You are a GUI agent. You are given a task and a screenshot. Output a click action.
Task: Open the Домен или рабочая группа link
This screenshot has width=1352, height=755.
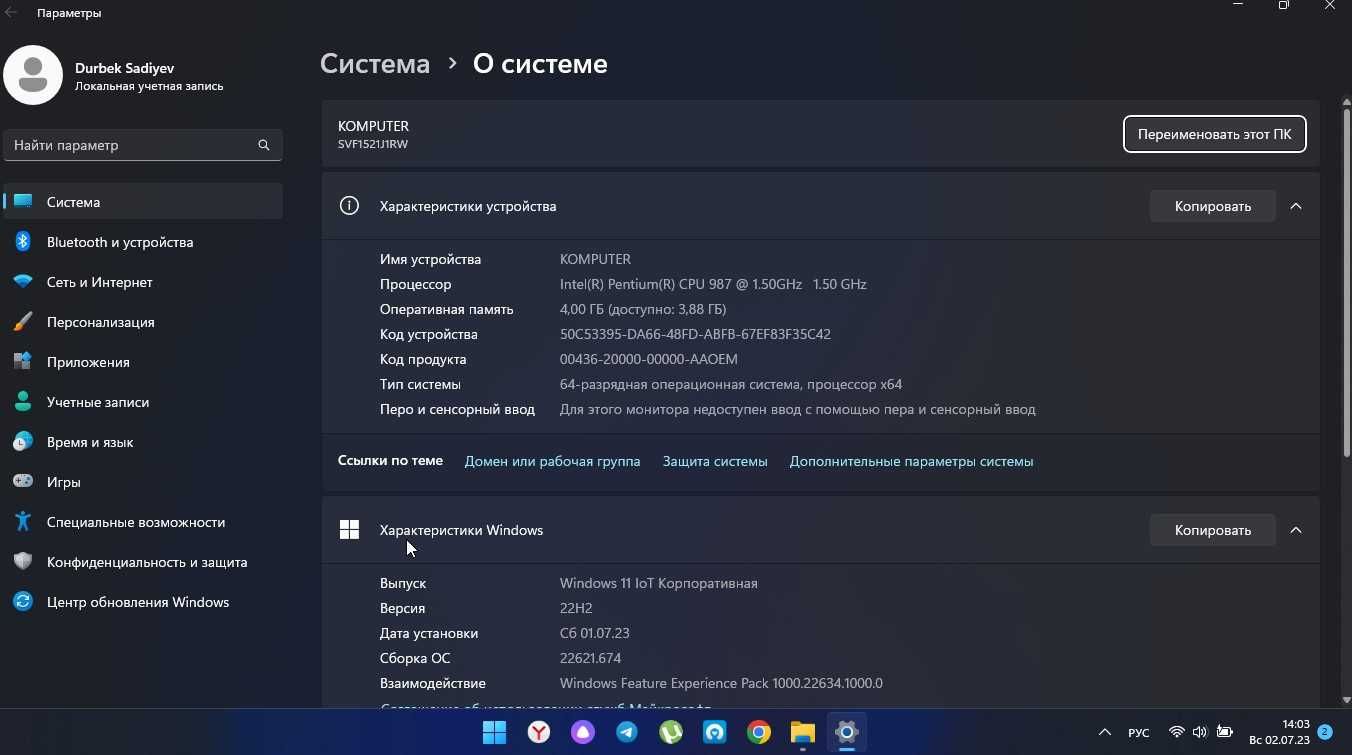[x=552, y=461]
